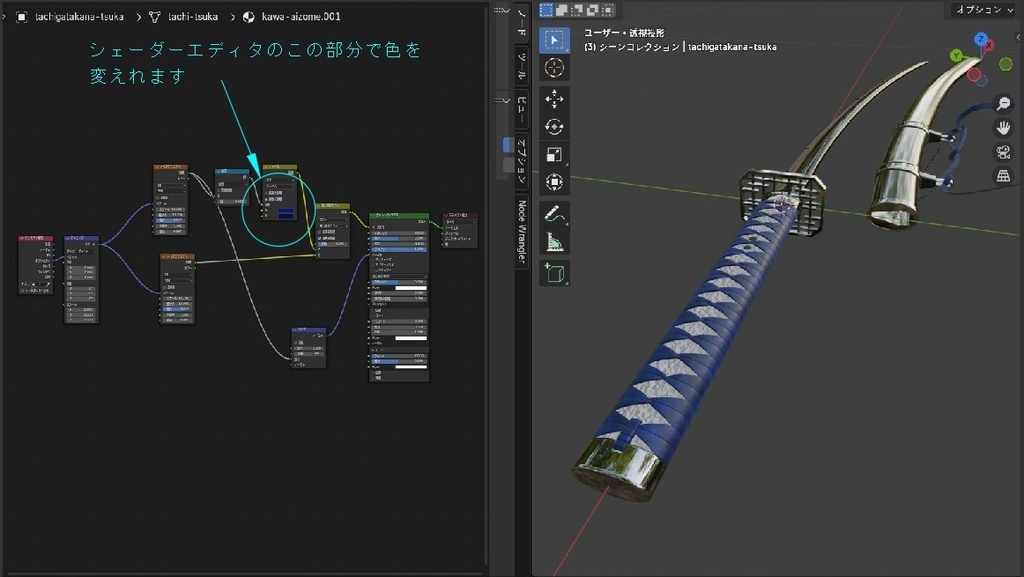This screenshot has height=577, width=1024.
Task: Click the zoom magnifier navigation icon
Action: click(1004, 103)
